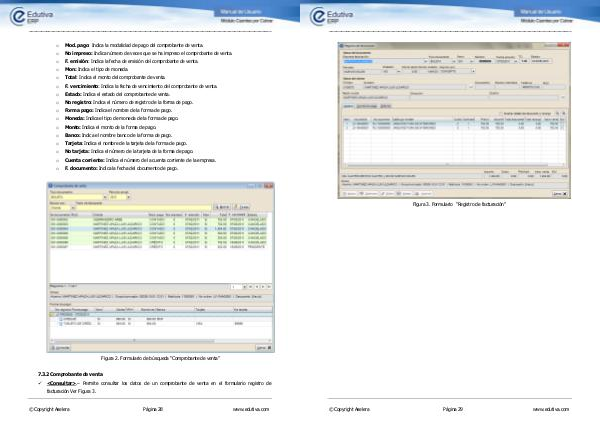Click first small icon button right of detalle checkbox
The image size is (600, 424).
coord(555,112)
